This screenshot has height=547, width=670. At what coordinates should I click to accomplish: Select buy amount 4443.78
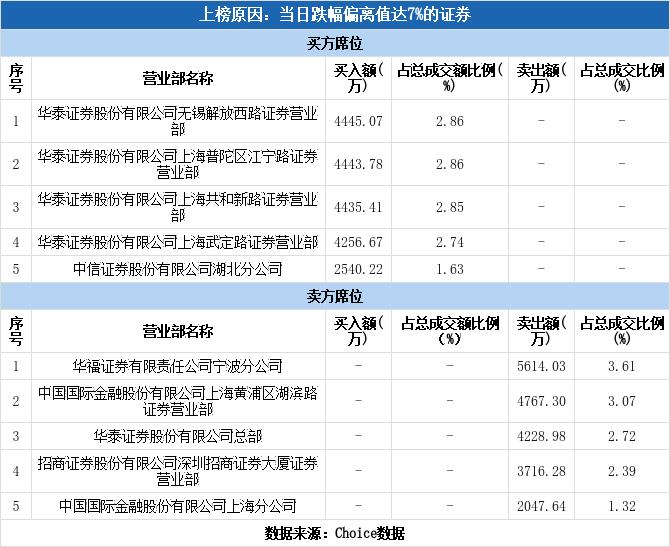click(358, 164)
